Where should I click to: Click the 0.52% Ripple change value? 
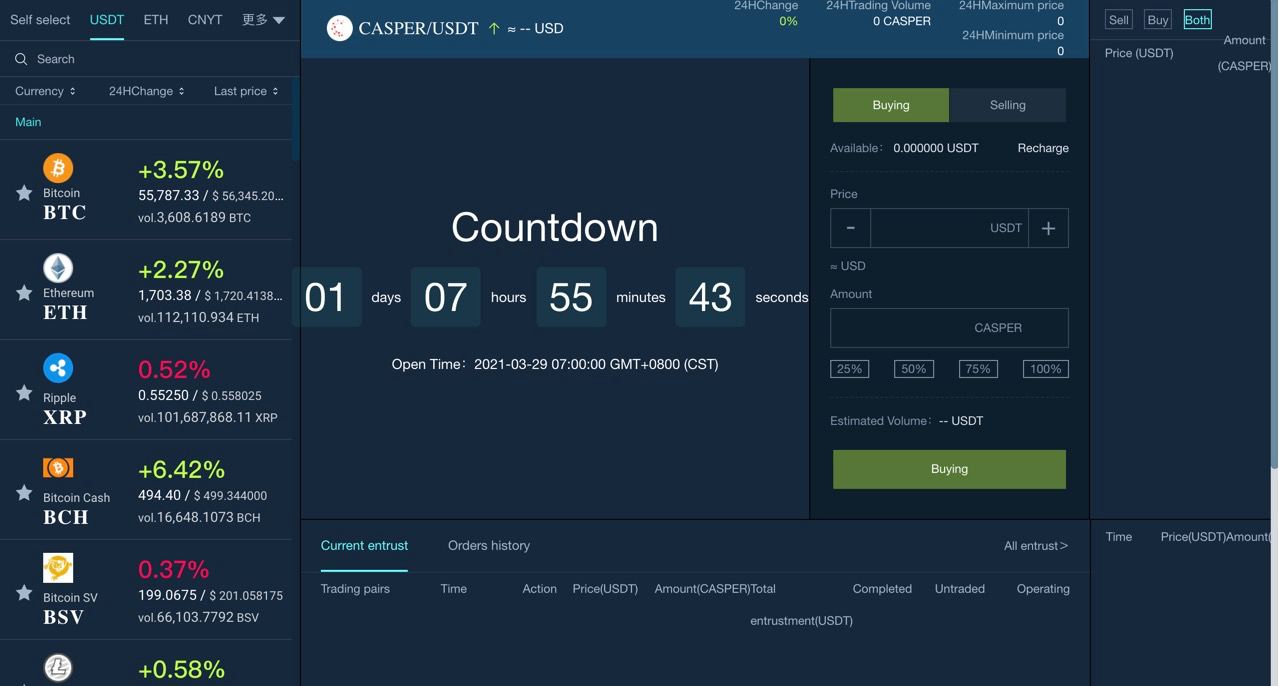pos(174,369)
